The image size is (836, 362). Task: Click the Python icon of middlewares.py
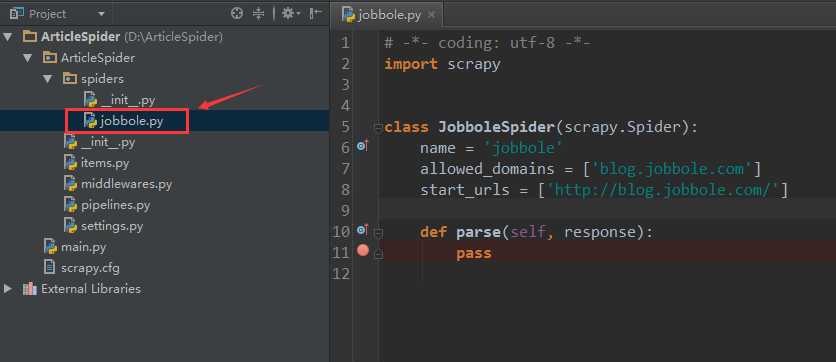click(x=70, y=183)
